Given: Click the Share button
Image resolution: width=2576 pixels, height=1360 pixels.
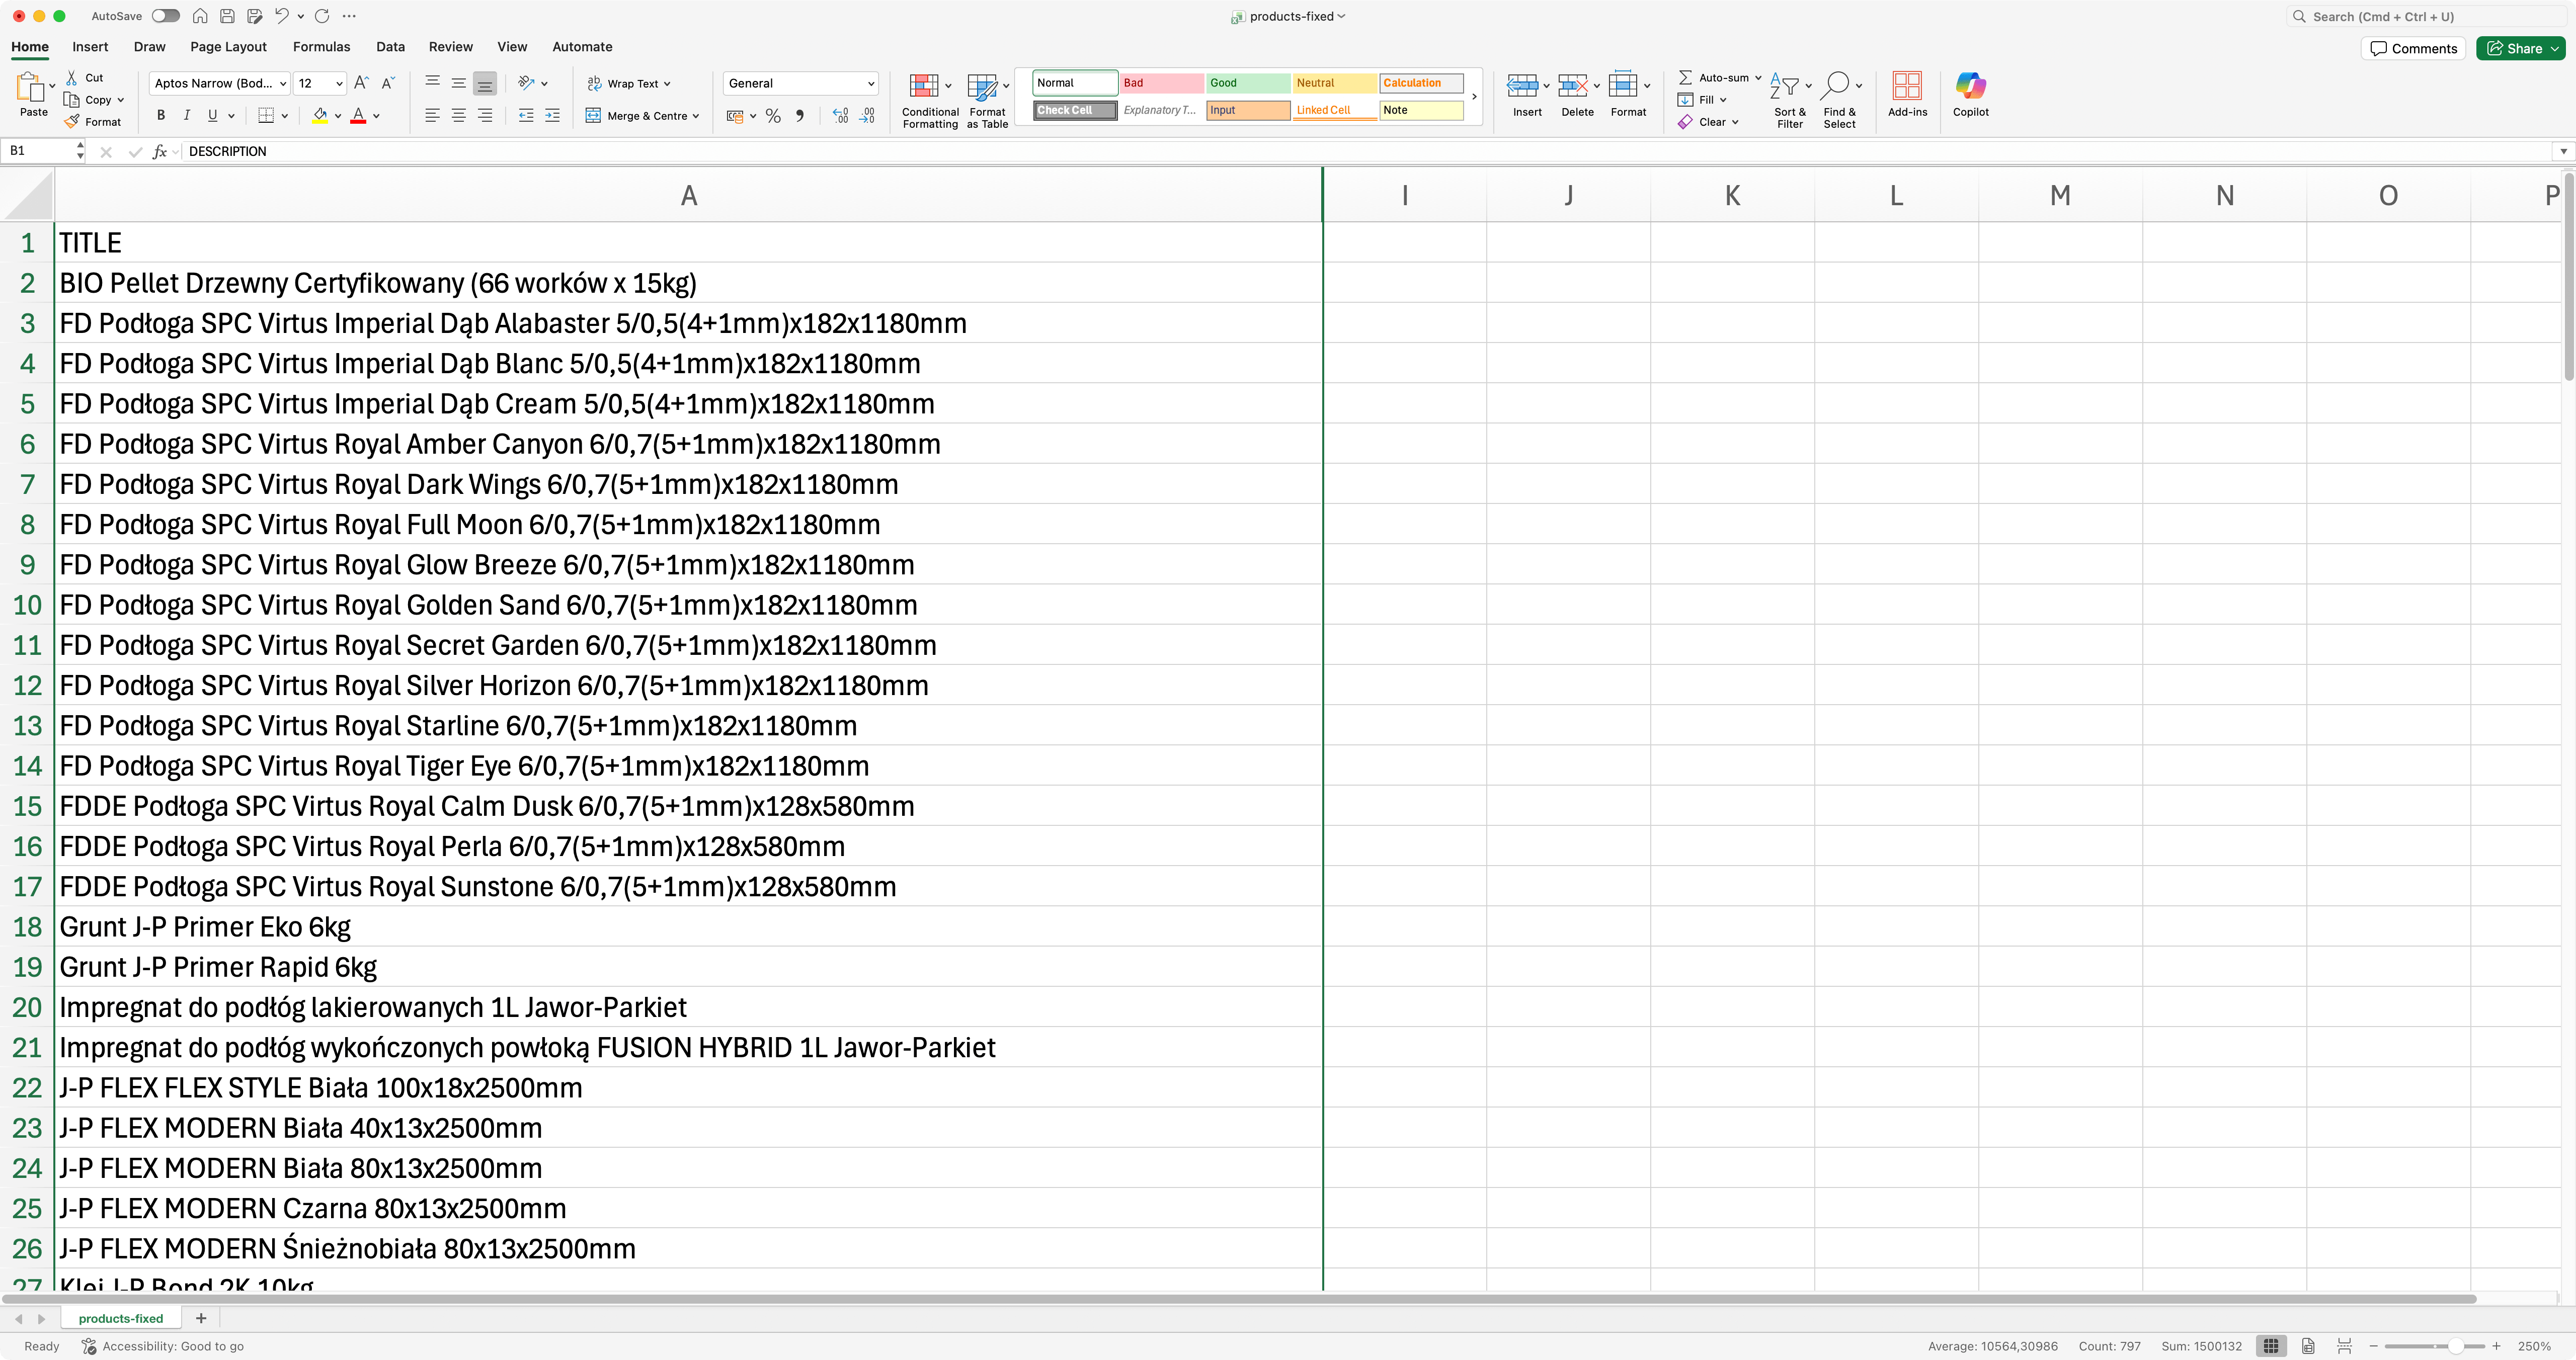Looking at the screenshot, I should click(x=2514, y=48).
